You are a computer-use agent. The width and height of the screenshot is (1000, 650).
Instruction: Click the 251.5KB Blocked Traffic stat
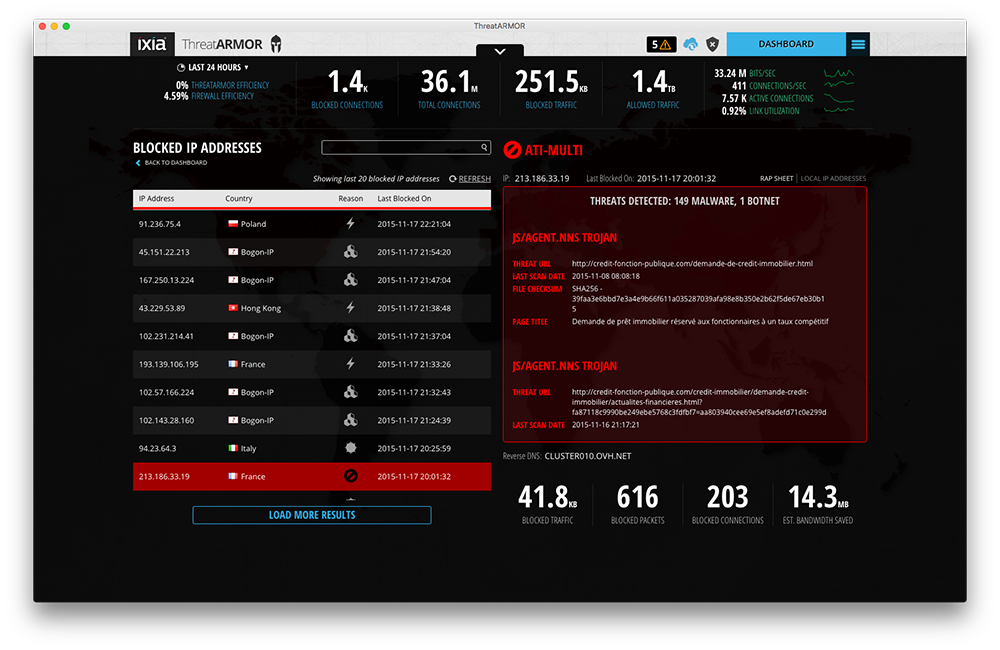[x=551, y=89]
